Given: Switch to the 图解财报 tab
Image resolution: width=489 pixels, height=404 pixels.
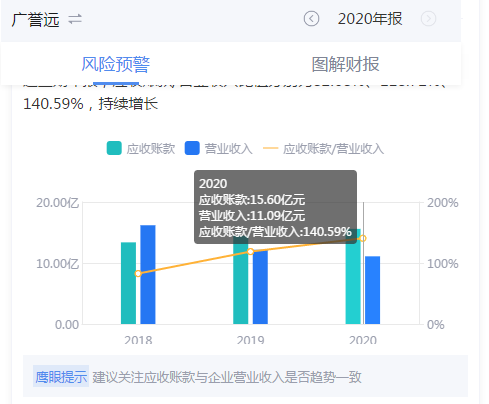Looking at the screenshot, I should coord(345,64).
